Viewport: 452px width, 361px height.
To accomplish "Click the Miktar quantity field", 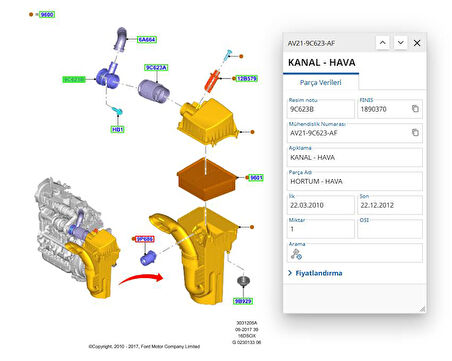I will pos(321,229).
